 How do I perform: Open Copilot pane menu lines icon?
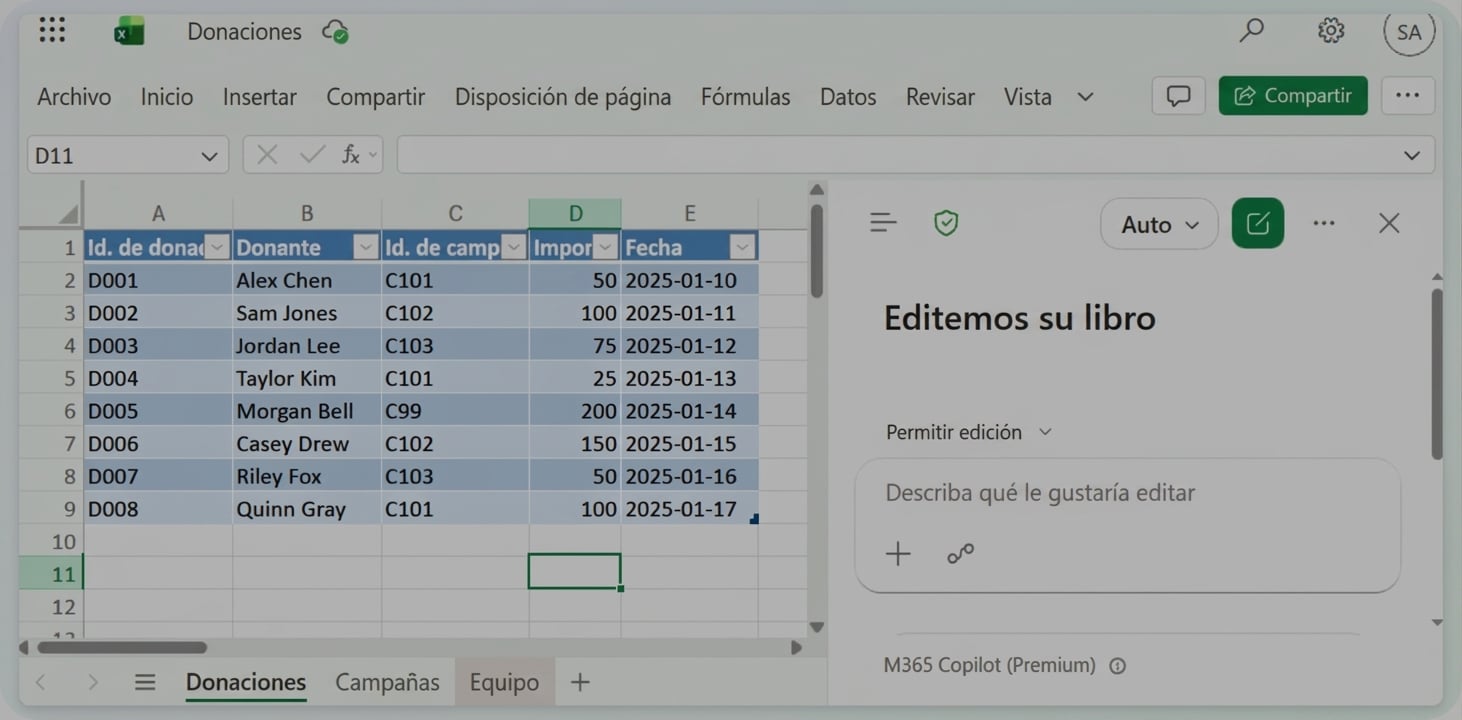click(883, 223)
